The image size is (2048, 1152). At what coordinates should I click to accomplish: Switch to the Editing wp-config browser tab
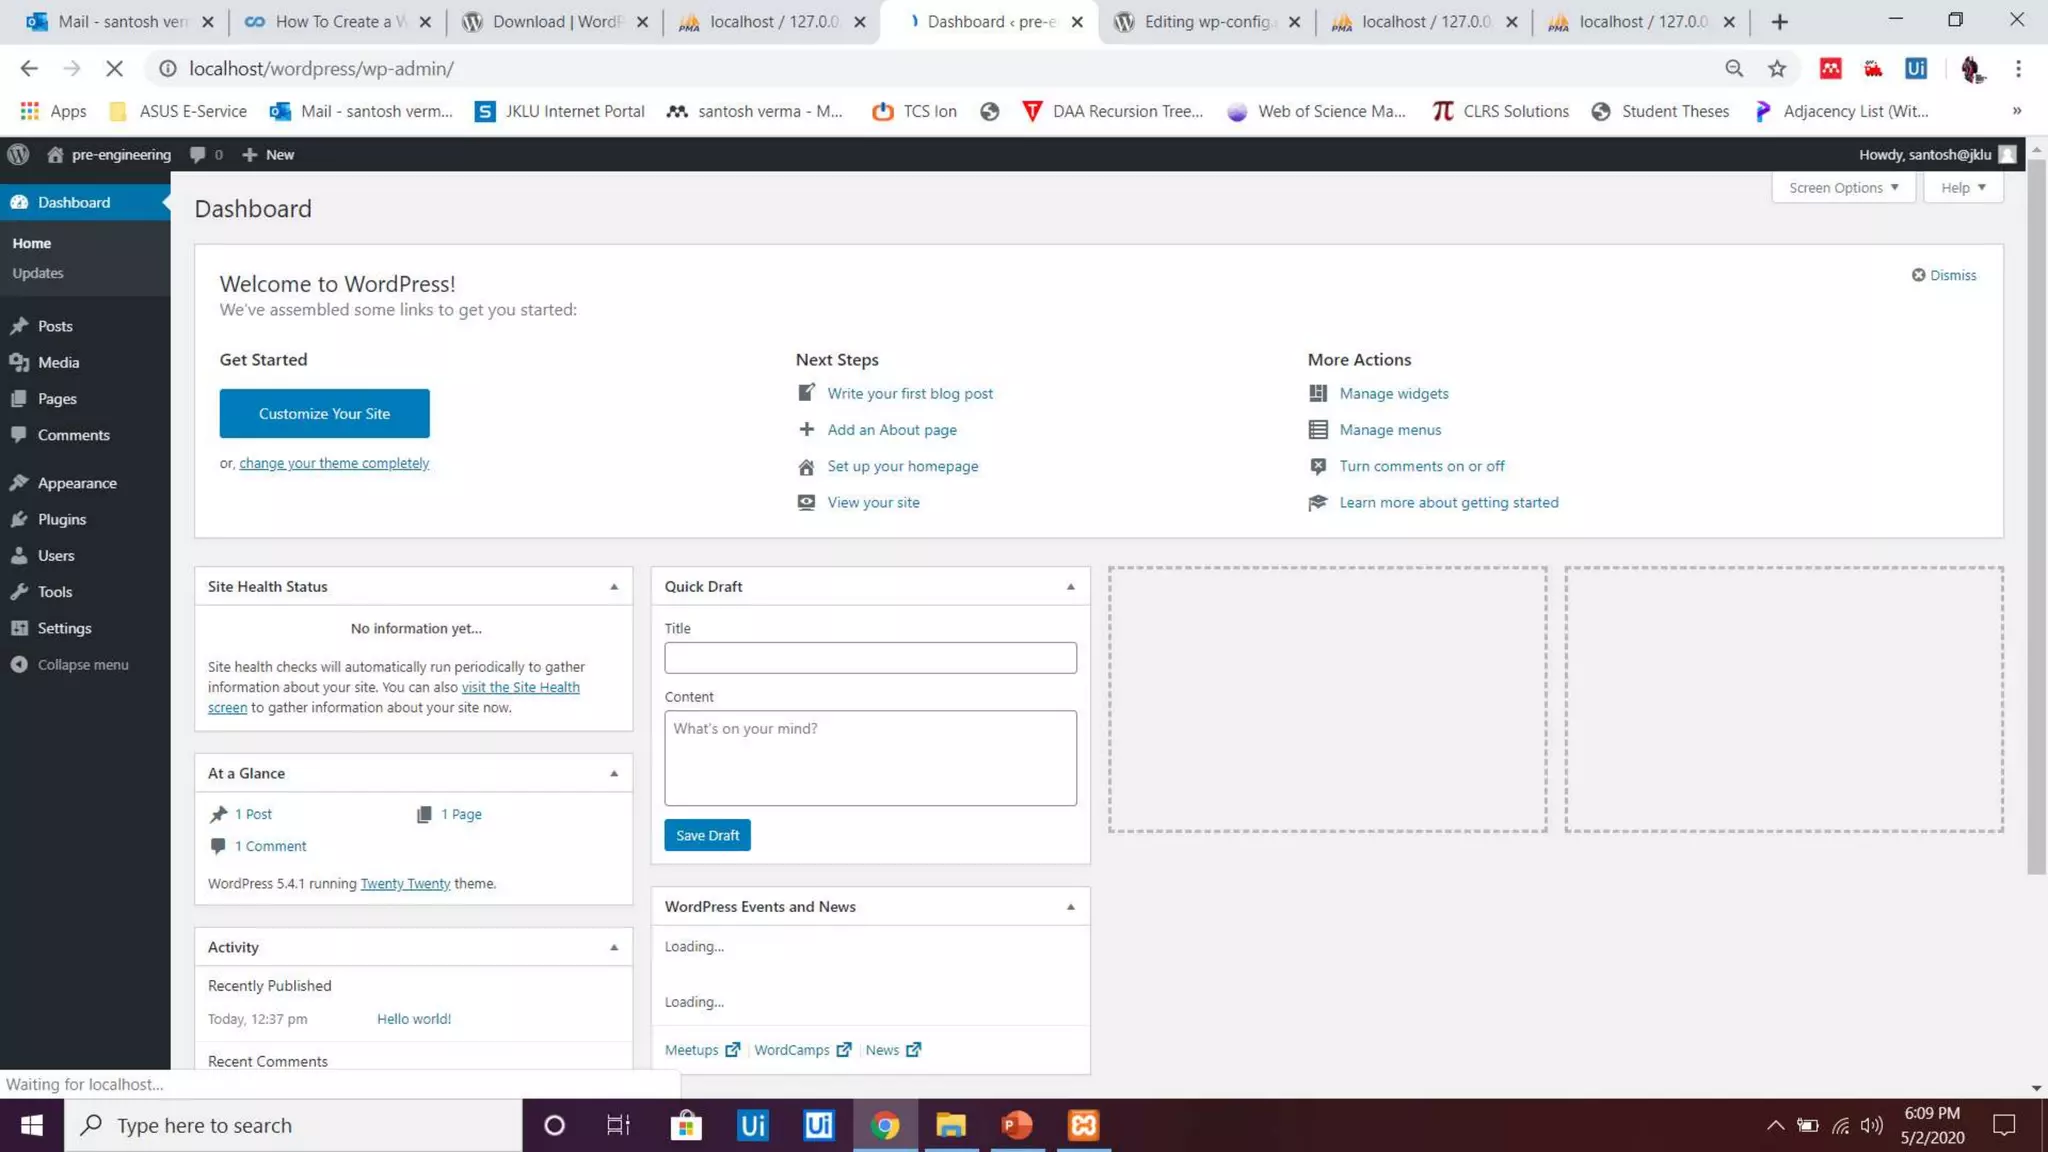pyautogui.click(x=1206, y=21)
